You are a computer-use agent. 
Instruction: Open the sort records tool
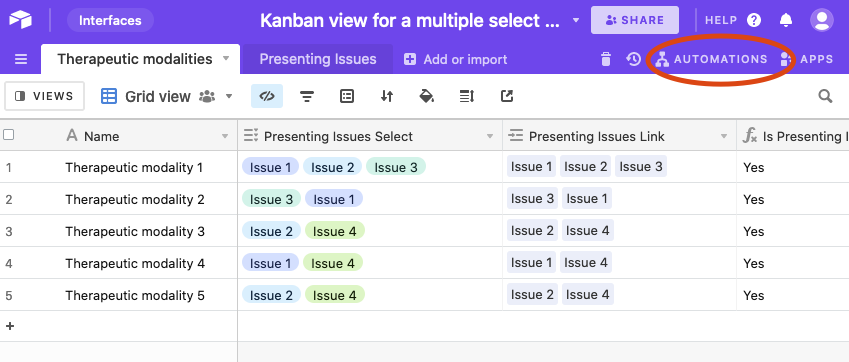tap(387, 96)
